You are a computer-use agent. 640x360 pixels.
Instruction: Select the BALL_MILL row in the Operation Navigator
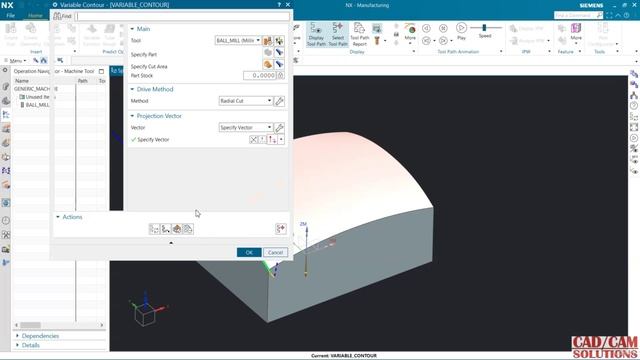pos(36,105)
